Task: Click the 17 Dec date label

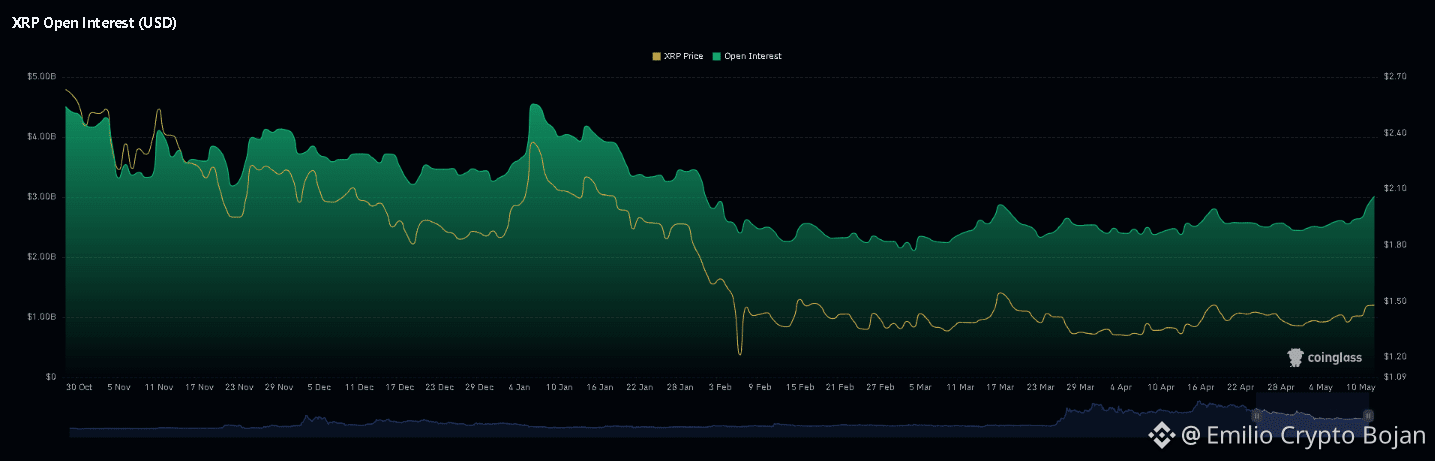Action: pos(399,386)
